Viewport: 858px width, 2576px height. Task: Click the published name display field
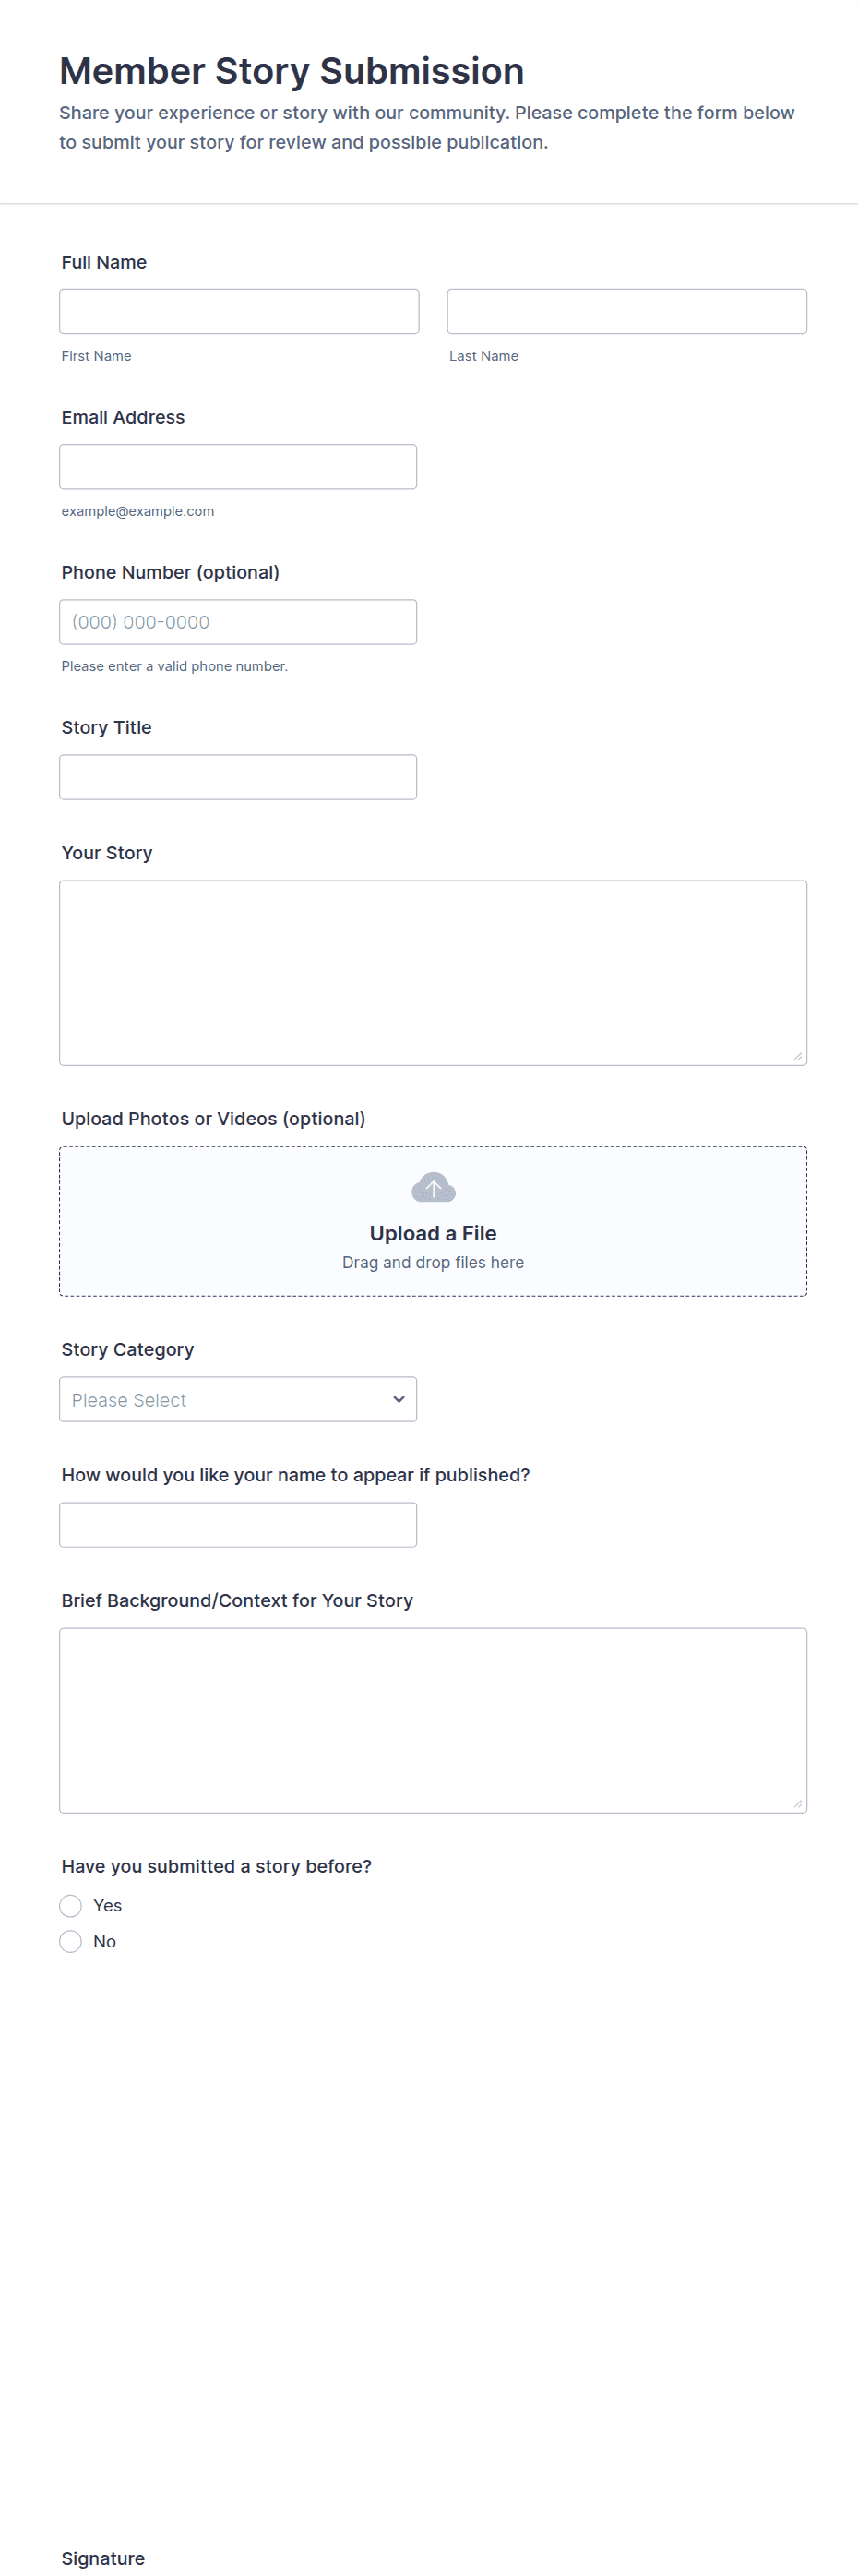(238, 1525)
